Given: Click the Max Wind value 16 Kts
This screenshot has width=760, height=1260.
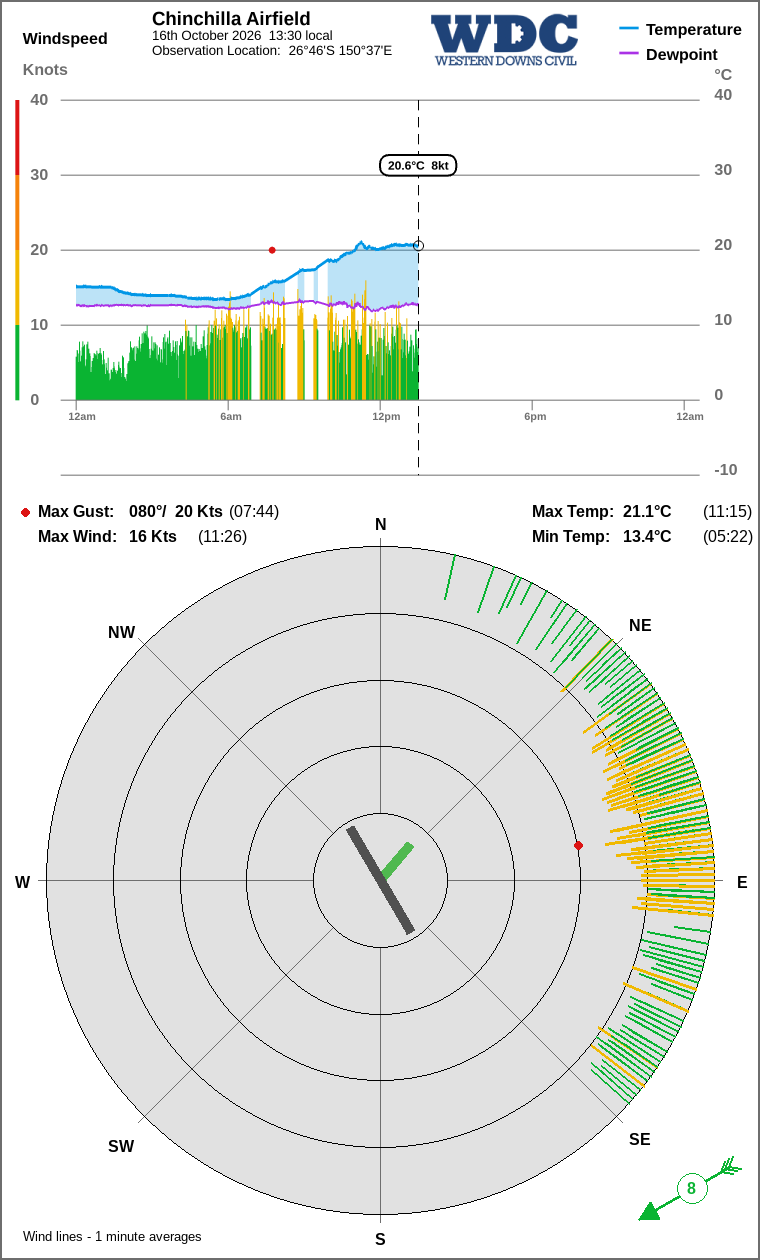Looking at the screenshot, I should (153, 537).
